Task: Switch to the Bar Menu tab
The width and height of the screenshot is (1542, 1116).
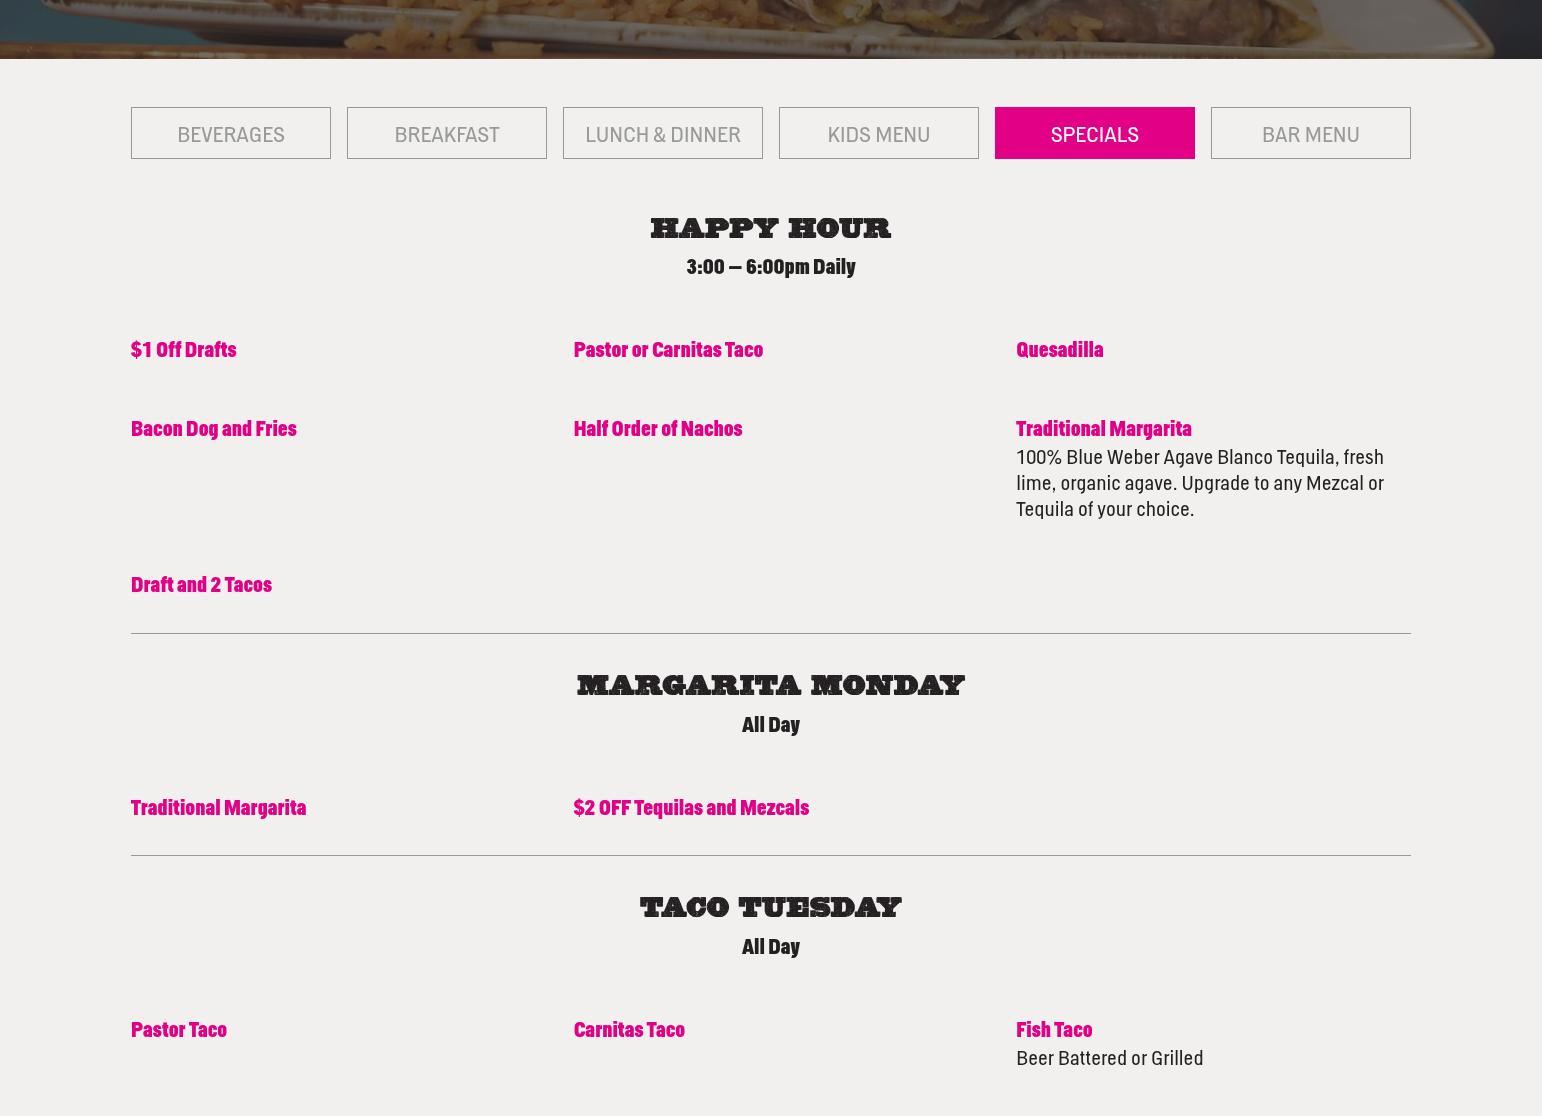Action: [x=1311, y=133]
